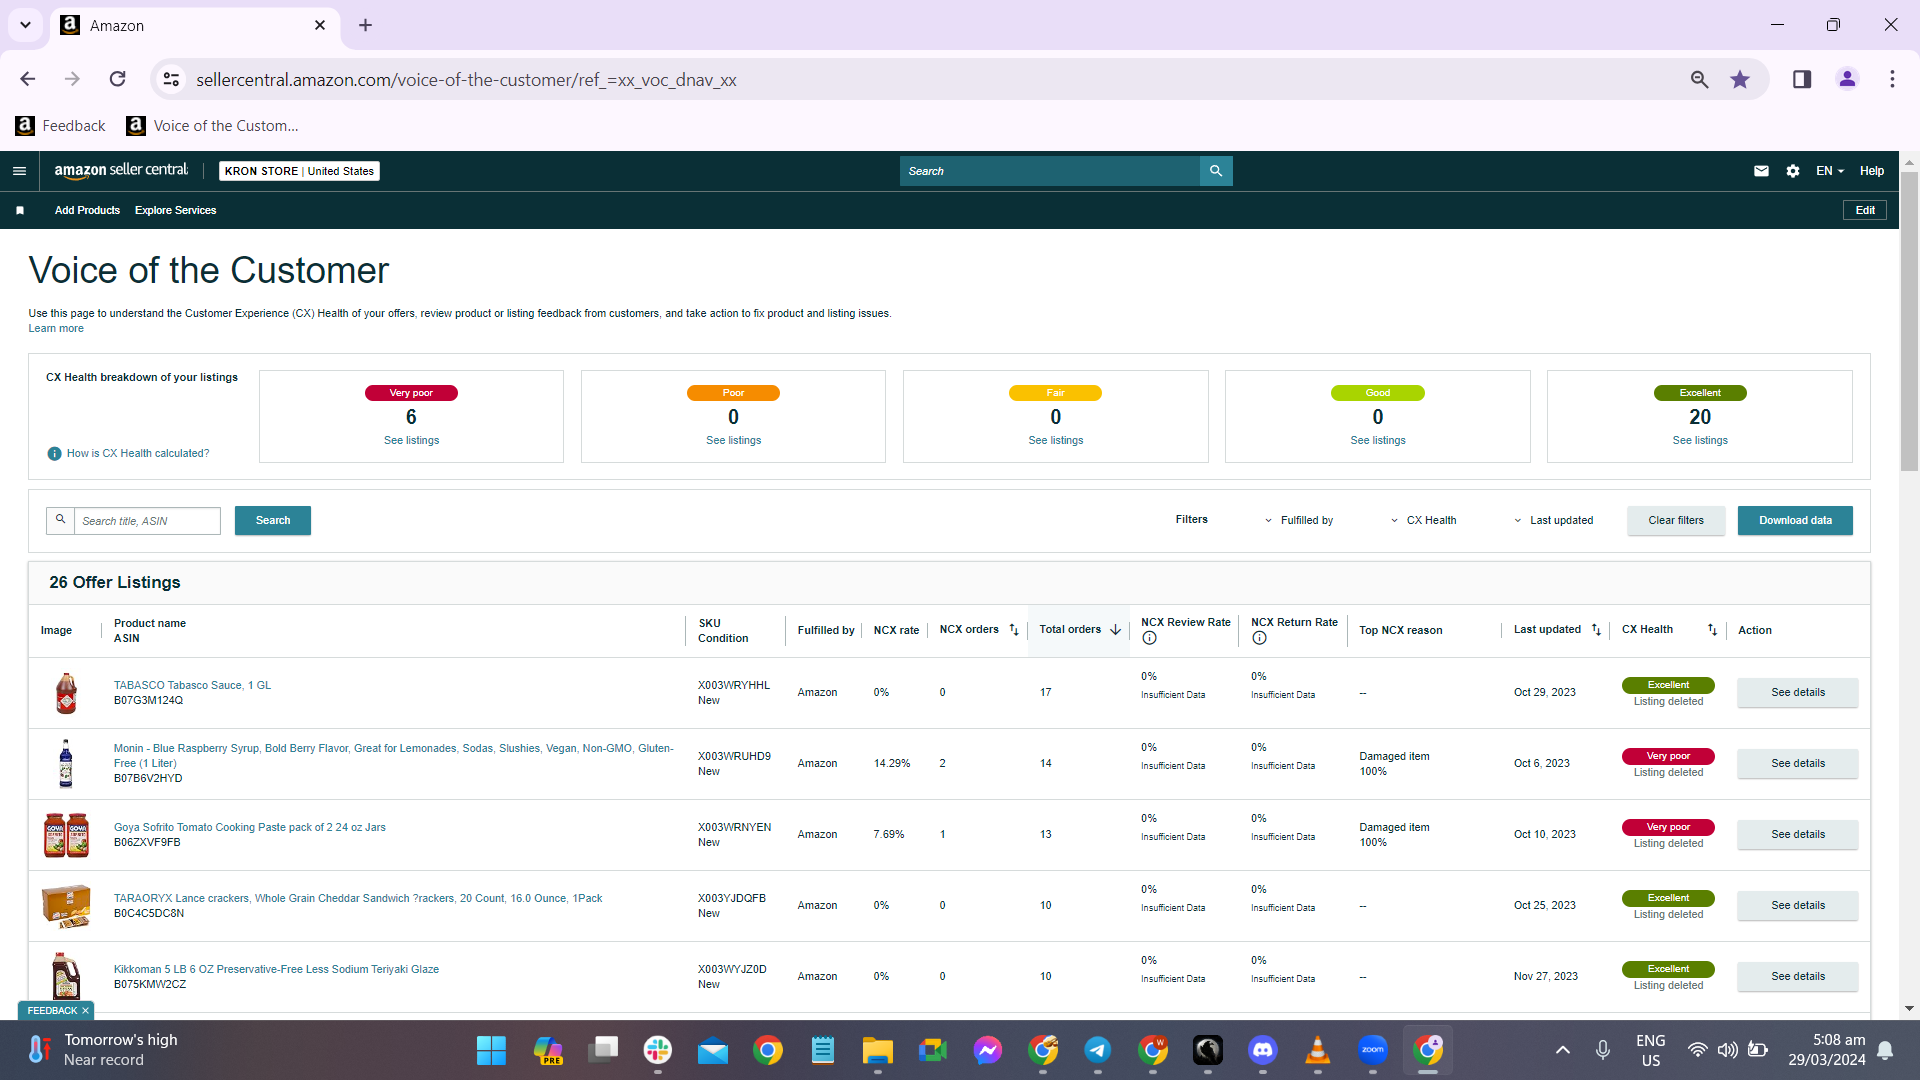This screenshot has height=1080, width=1920.
Task: Click the bookmark icon beside Add Products
Action: point(20,210)
